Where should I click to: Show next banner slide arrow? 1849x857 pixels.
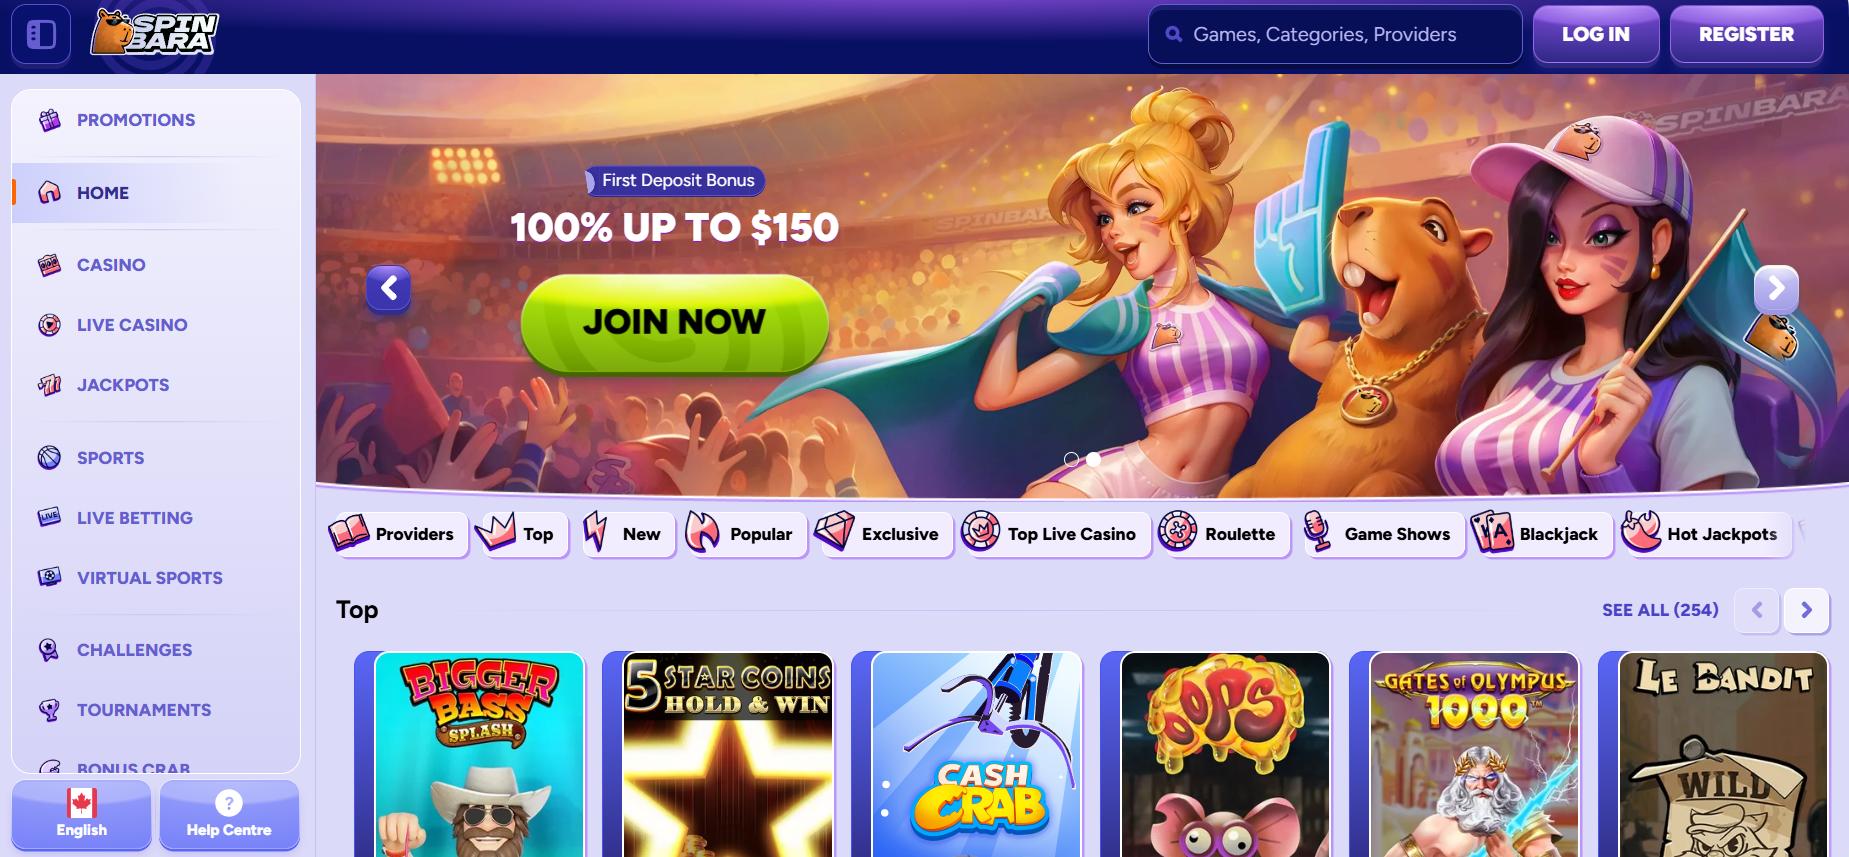pyautogui.click(x=1776, y=289)
